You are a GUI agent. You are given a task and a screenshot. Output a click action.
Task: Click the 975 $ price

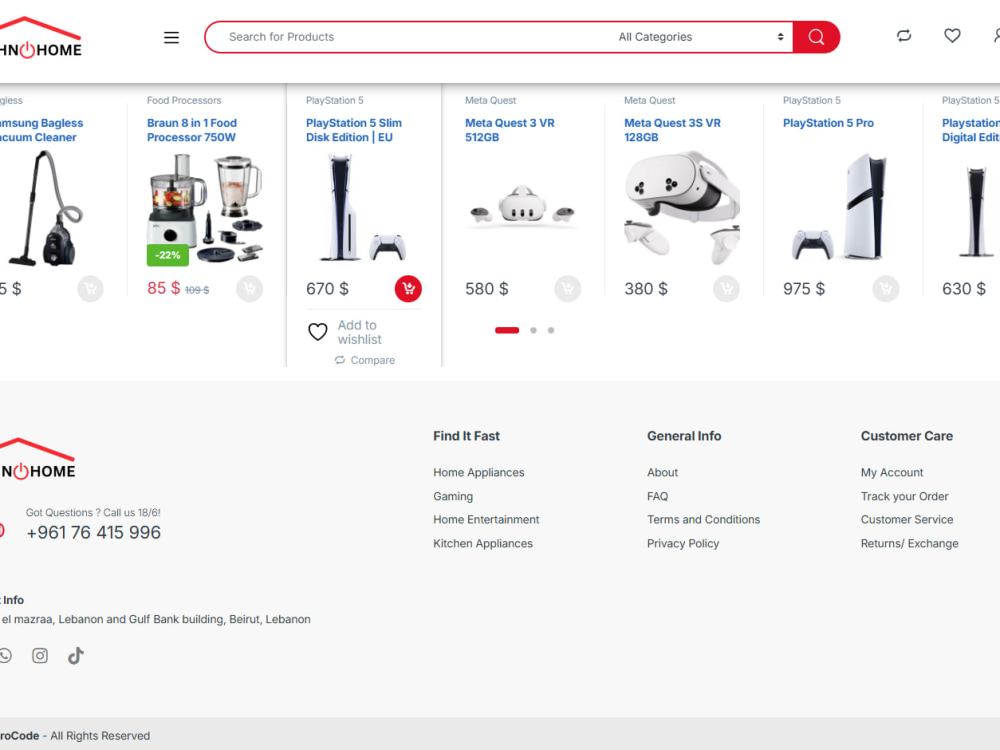click(804, 289)
